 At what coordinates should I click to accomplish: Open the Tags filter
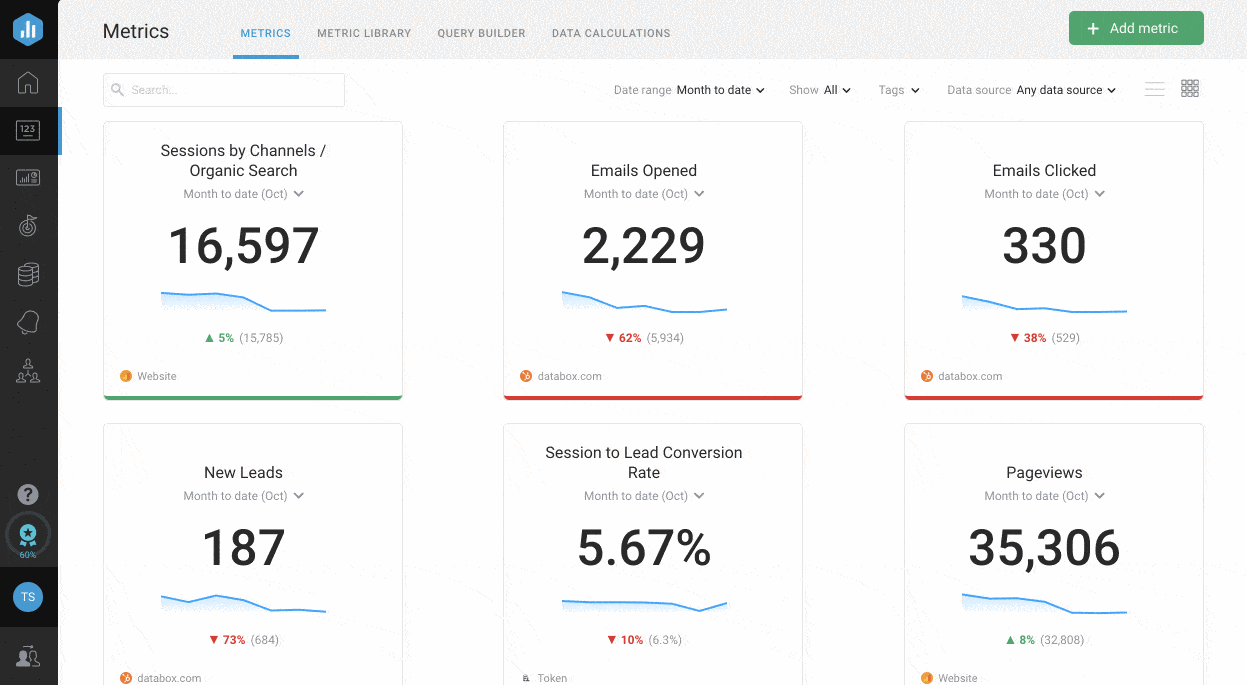pyautogui.click(x=898, y=90)
